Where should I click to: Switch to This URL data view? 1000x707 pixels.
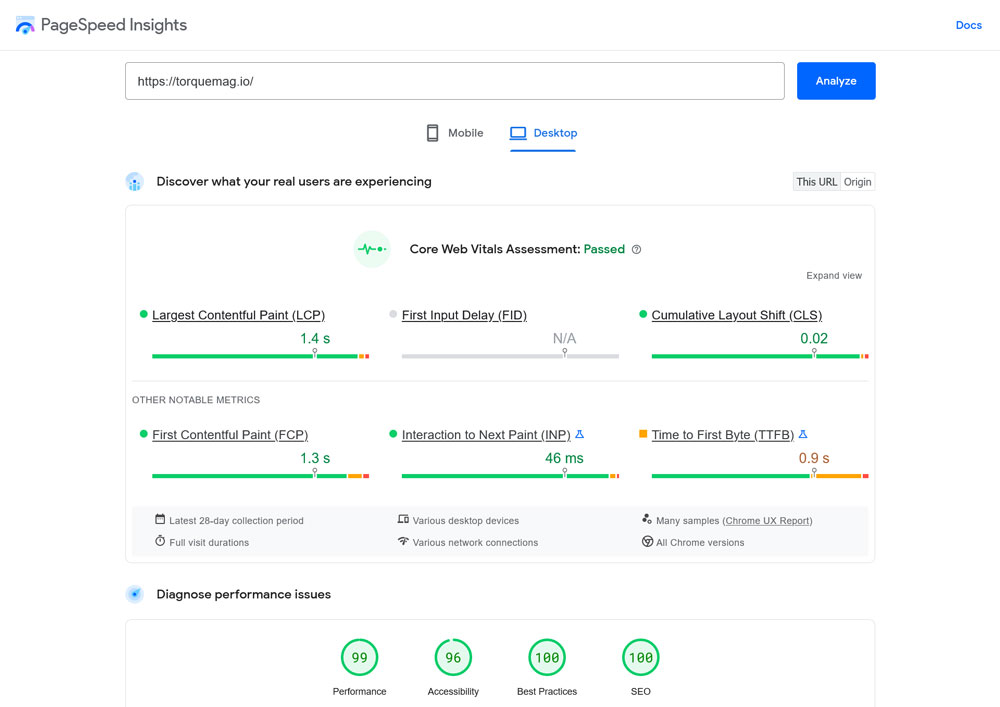coord(817,182)
